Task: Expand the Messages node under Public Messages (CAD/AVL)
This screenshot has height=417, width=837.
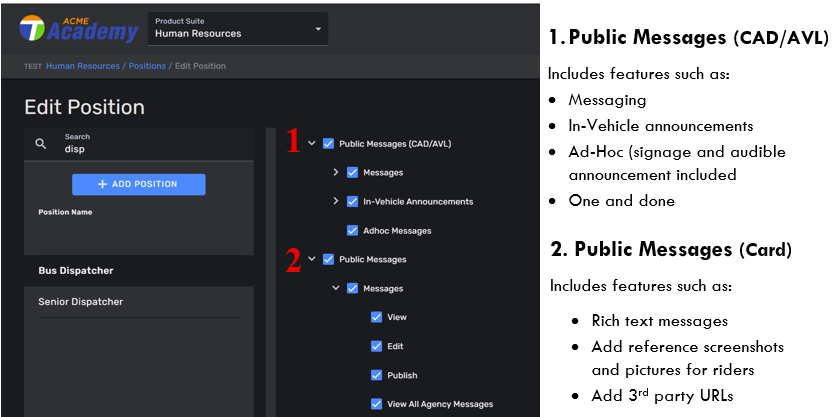Action: [x=336, y=172]
